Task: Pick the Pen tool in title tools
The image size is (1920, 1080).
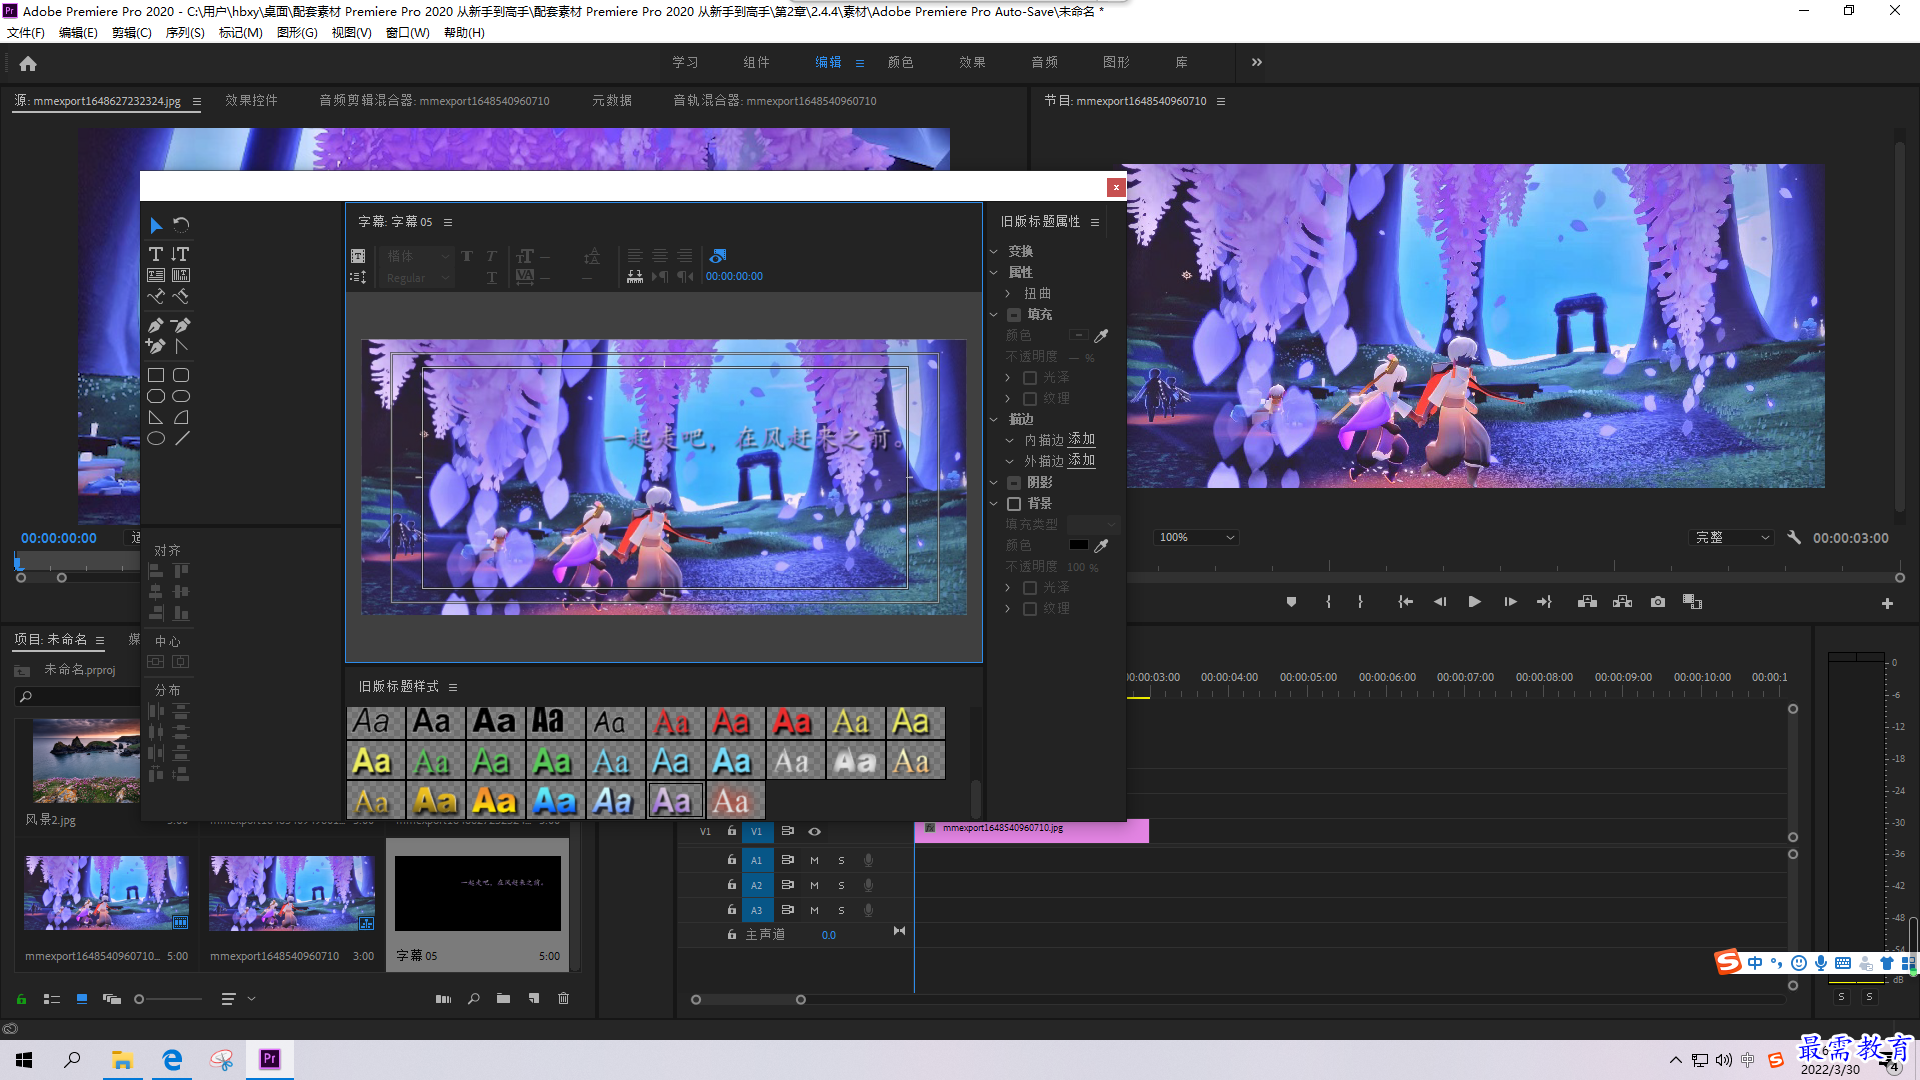Action: 156,325
